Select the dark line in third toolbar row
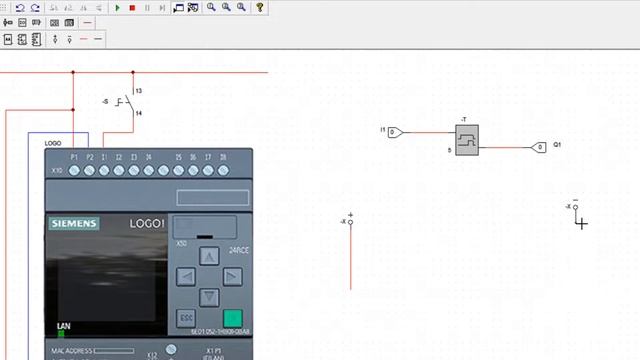This screenshot has width=640, height=360. 98,39
